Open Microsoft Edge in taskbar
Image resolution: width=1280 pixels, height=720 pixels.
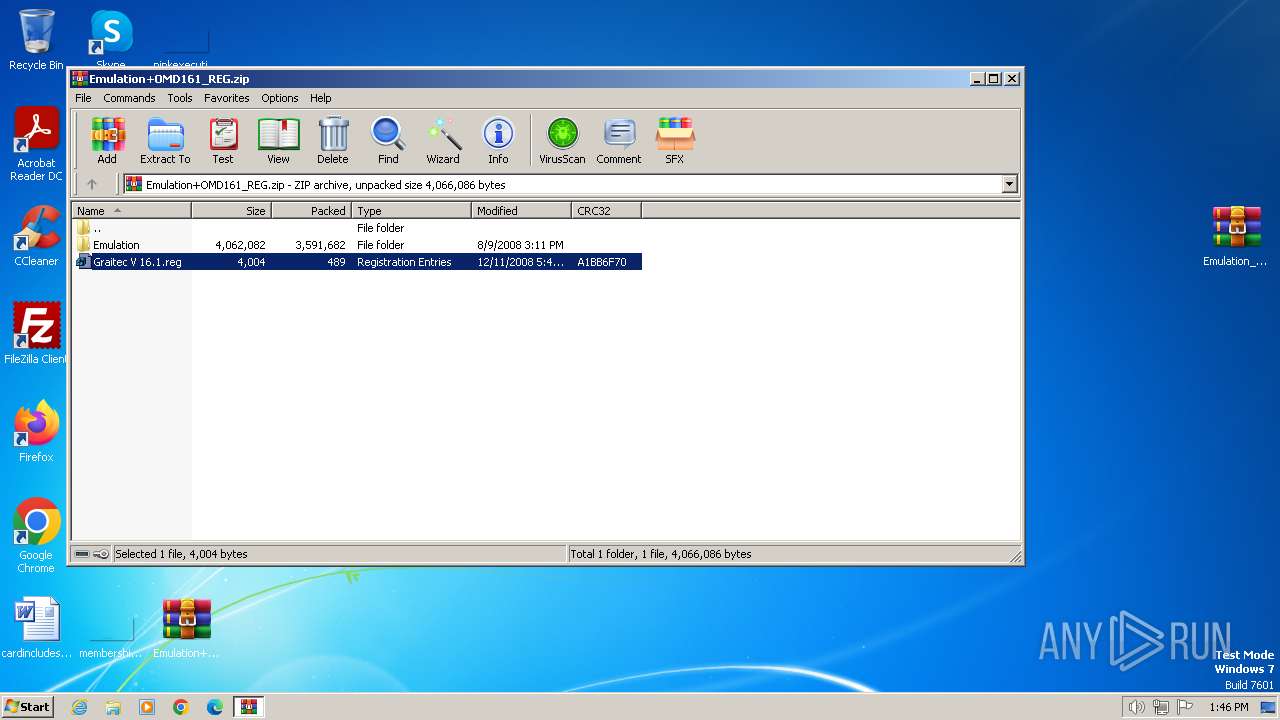click(x=215, y=707)
